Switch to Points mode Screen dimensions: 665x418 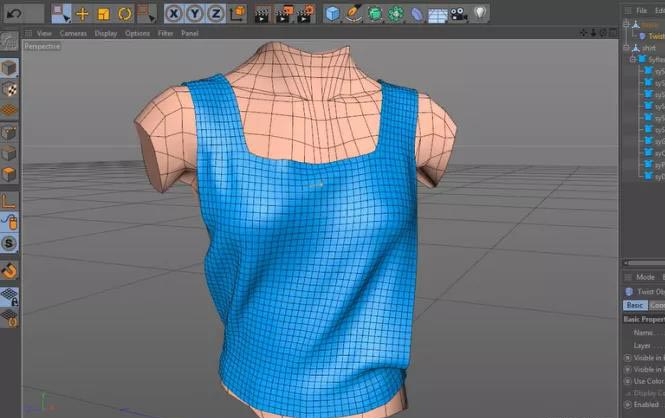coord(9,133)
